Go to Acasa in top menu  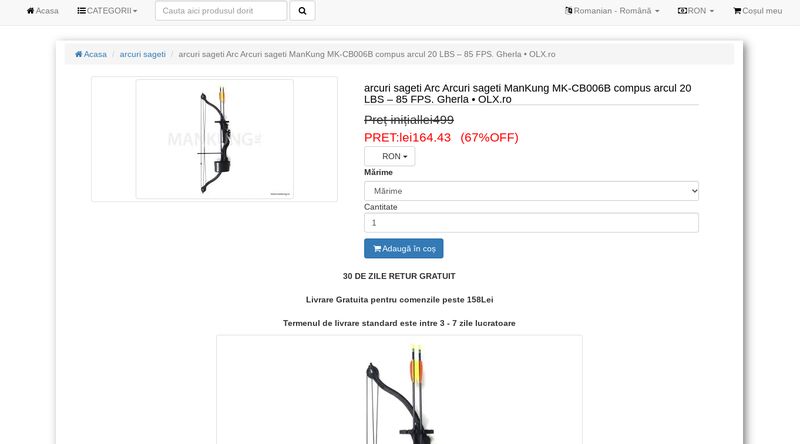(42, 11)
